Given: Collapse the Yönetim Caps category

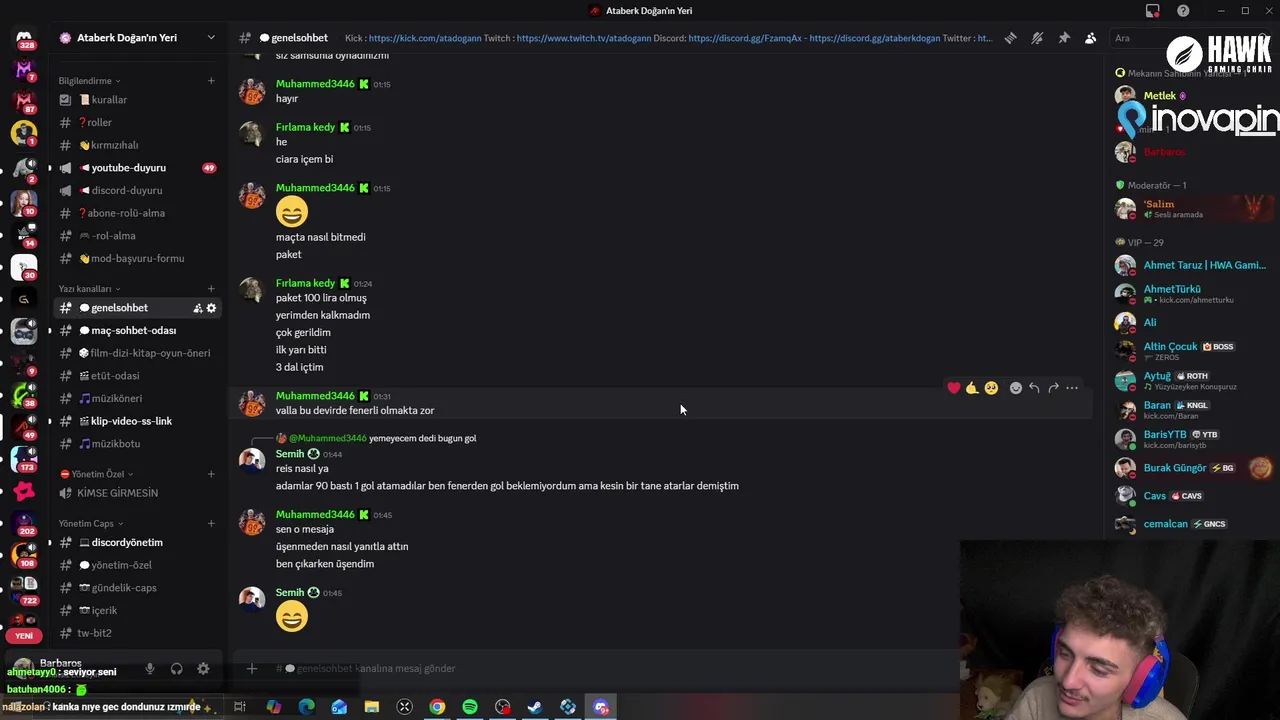Looking at the screenshot, I should [91, 523].
